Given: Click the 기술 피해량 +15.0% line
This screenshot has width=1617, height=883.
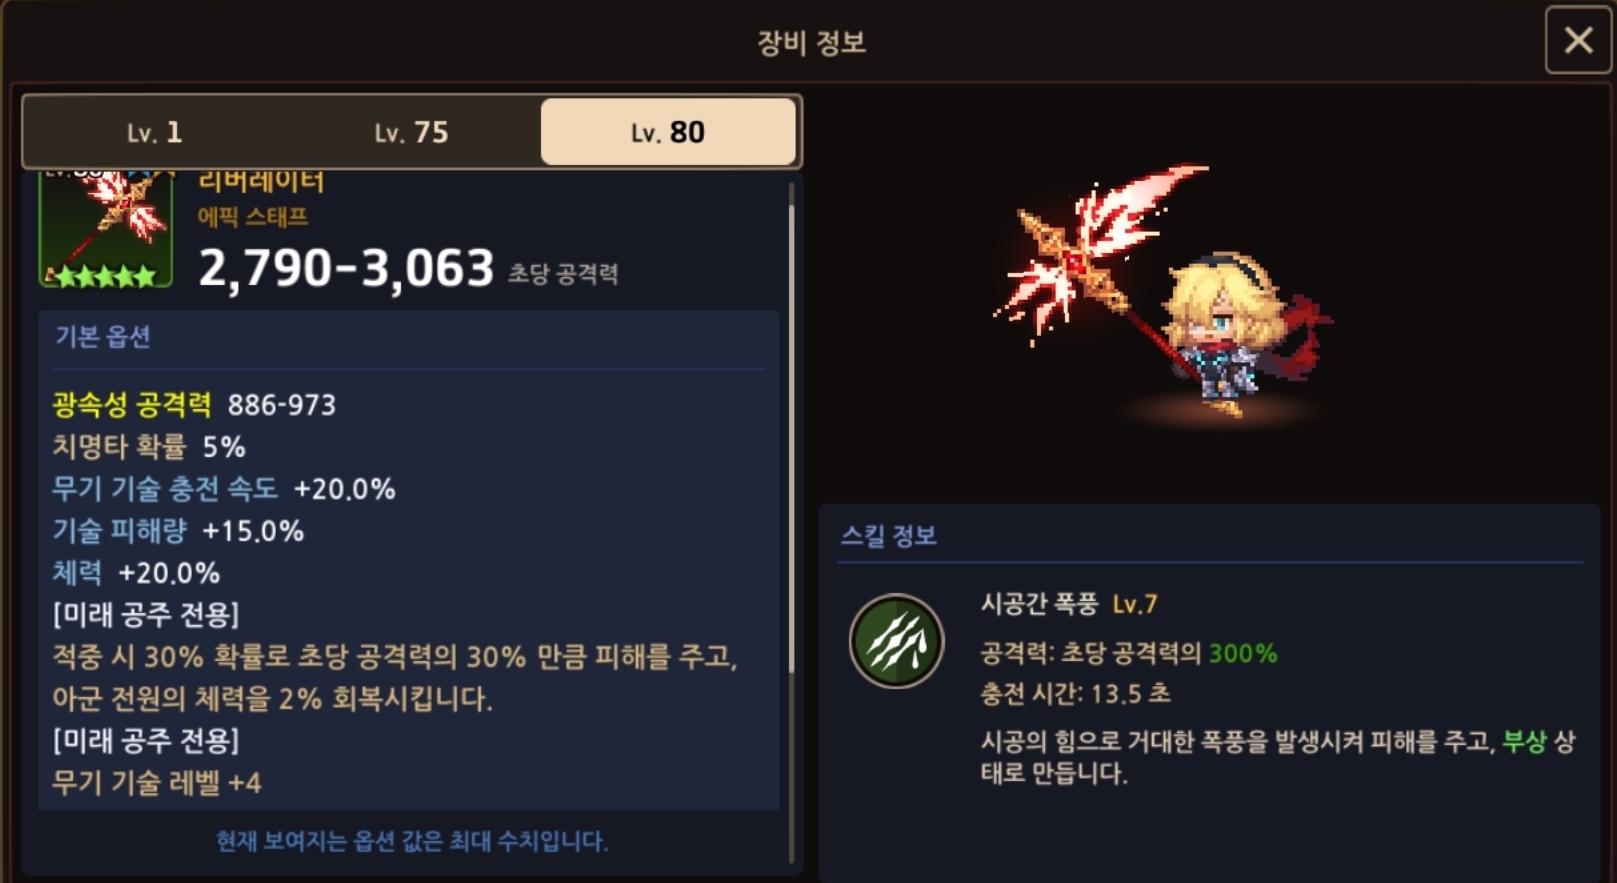Looking at the screenshot, I should pyautogui.click(x=178, y=531).
